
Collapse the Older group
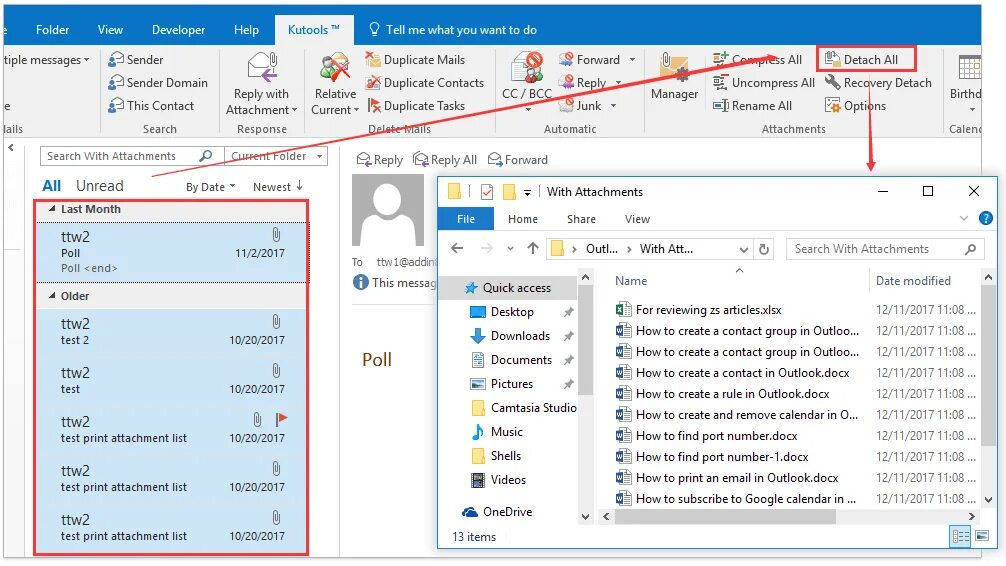click(x=53, y=296)
